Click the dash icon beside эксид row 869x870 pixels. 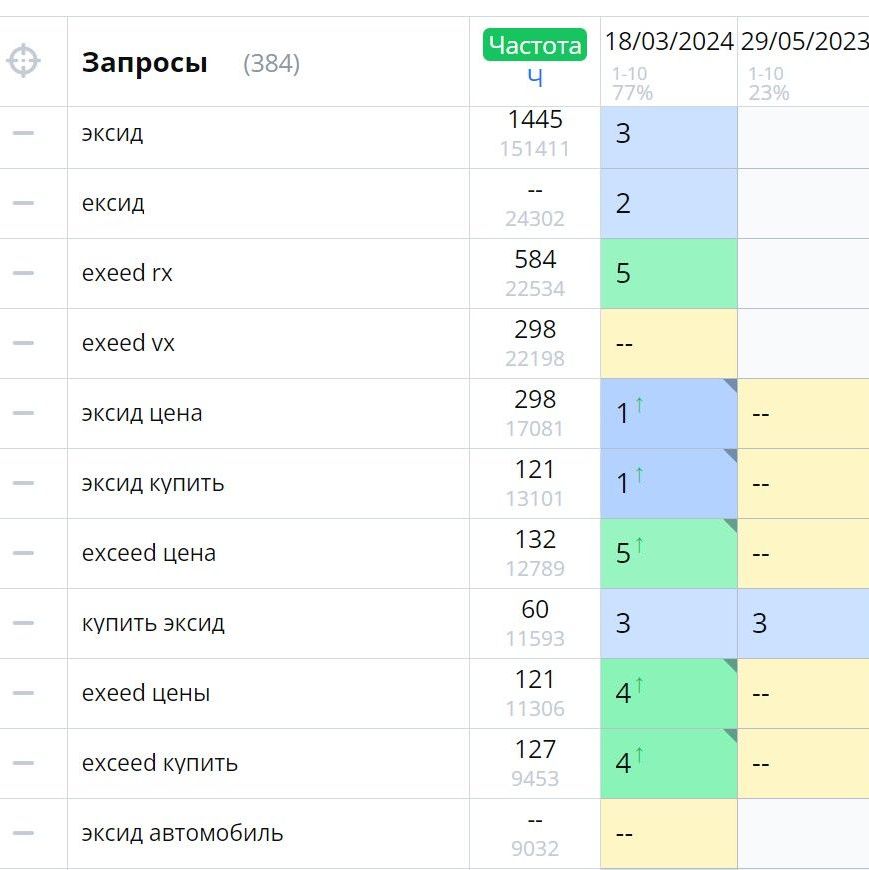23,133
